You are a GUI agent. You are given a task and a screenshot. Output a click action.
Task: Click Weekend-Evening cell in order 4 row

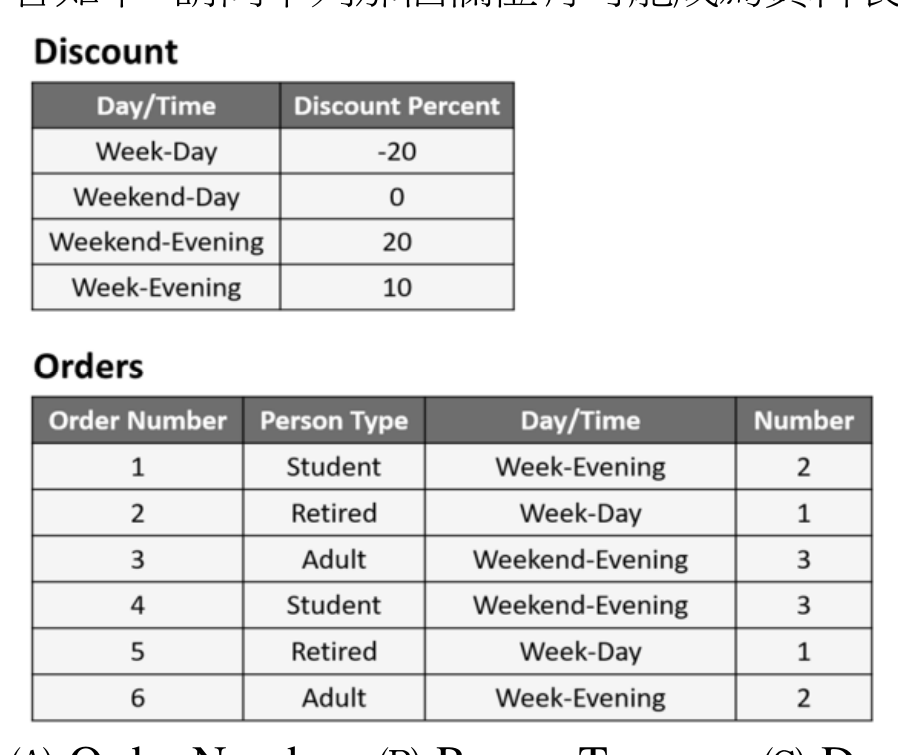coord(580,605)
